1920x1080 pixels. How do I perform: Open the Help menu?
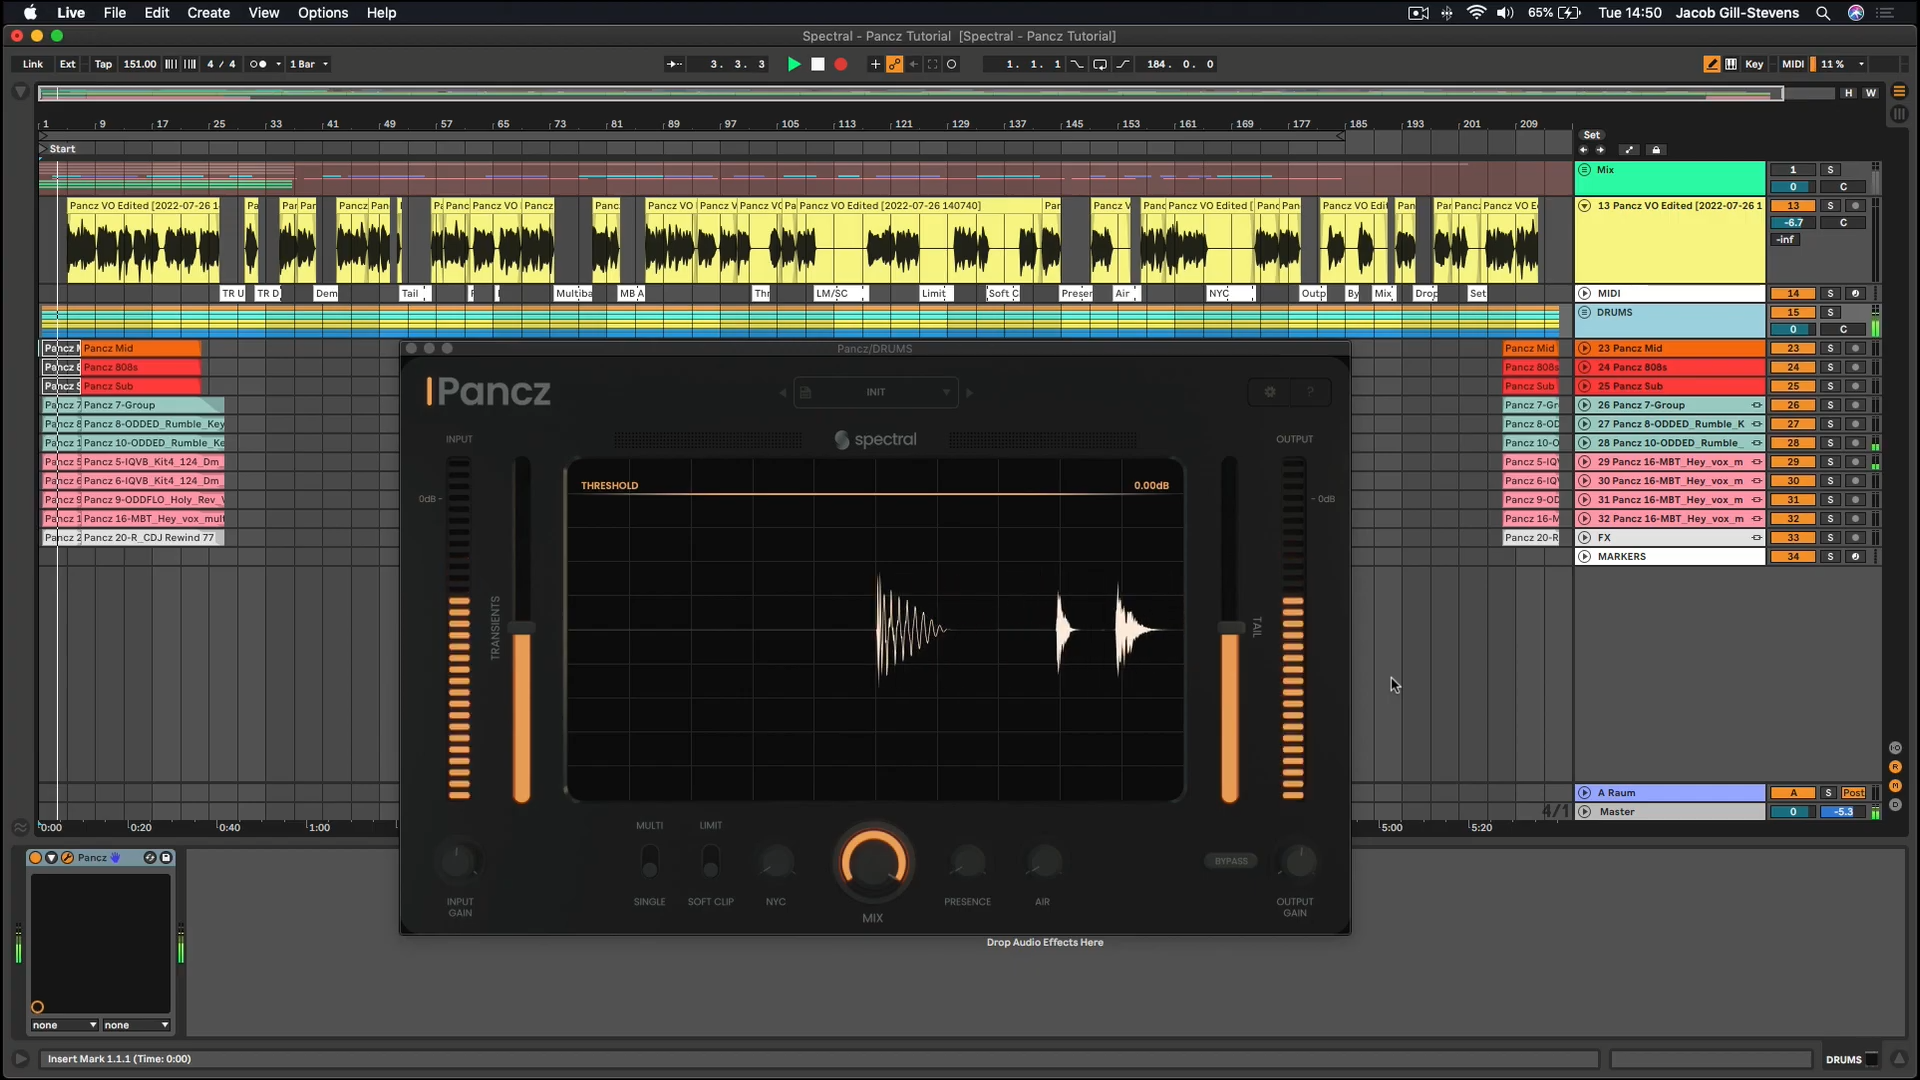pyautogui.click(x=381, y=13)
